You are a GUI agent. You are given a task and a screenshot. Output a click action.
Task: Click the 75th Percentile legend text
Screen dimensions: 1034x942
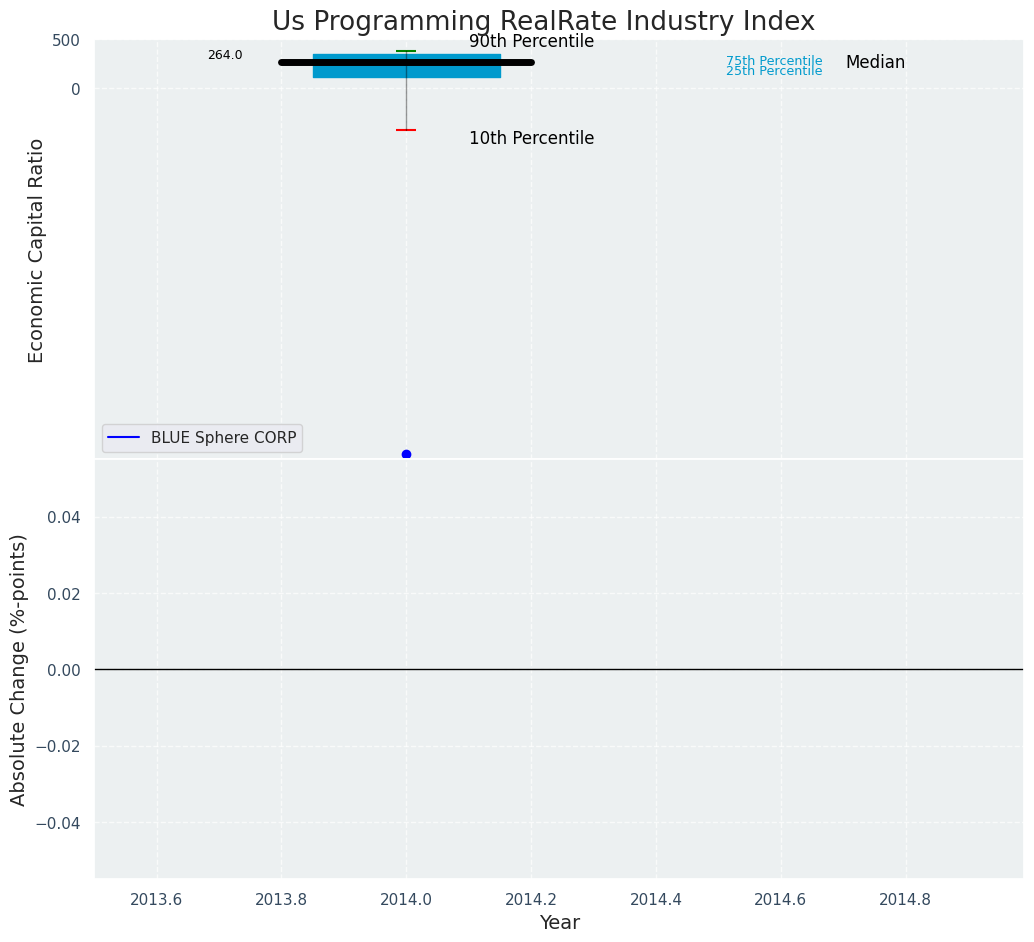774,61
